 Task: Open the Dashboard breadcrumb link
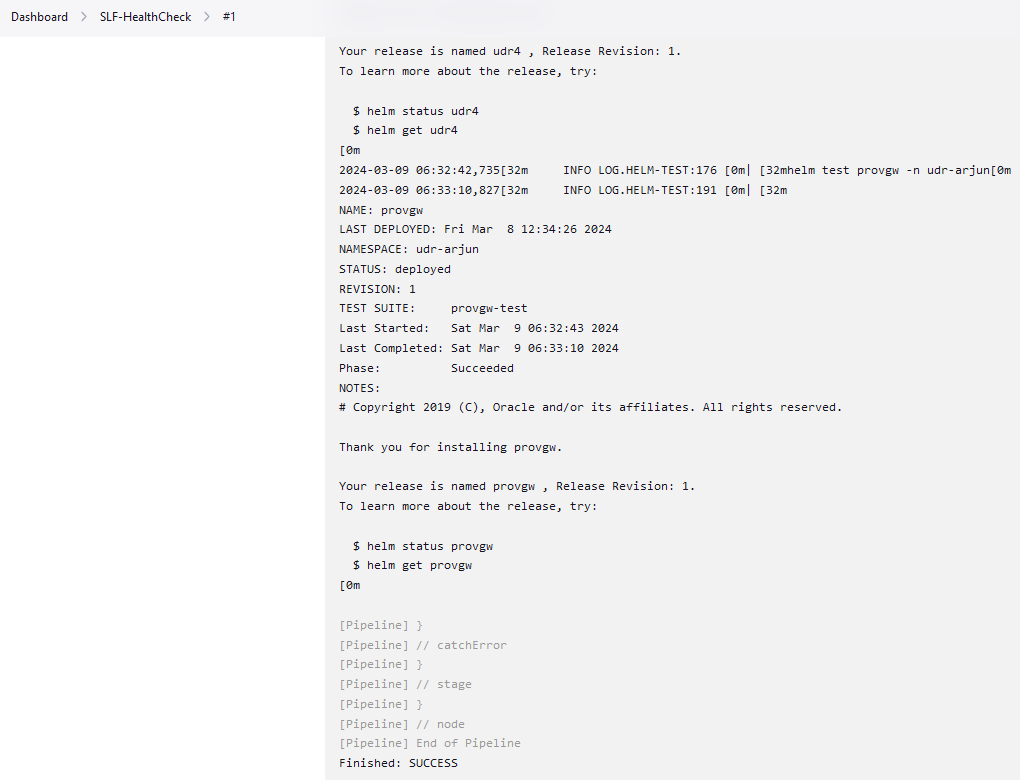(39, 16)
